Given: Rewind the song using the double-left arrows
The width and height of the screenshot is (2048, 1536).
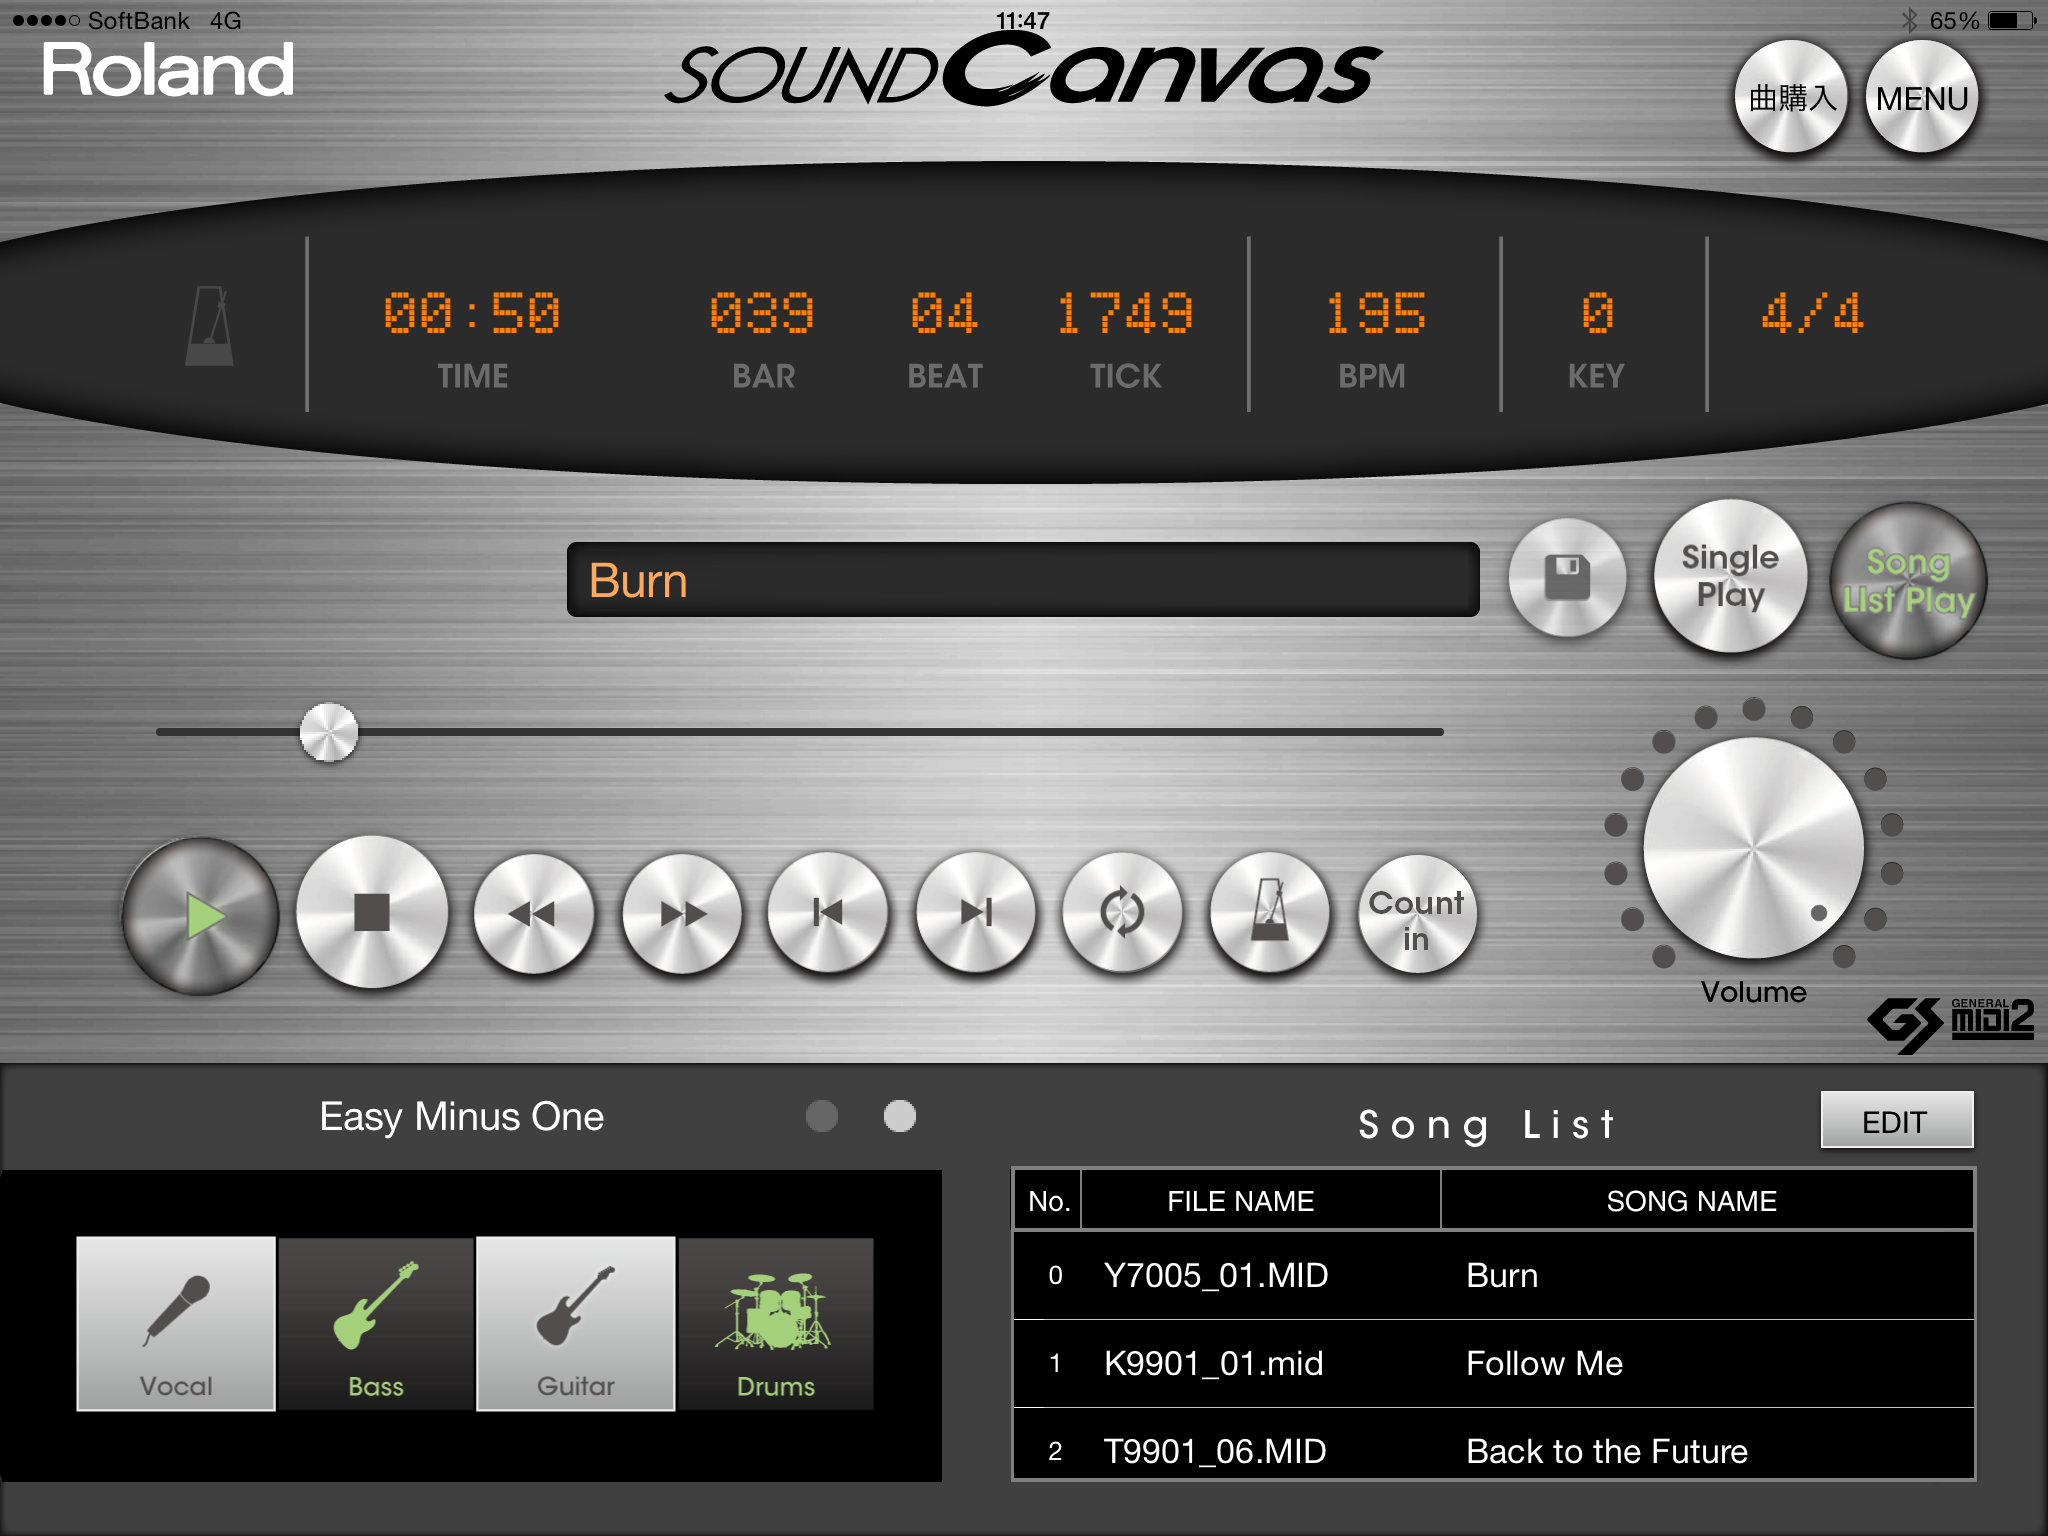Looking at the screenshot, I should pyautogui.click(x=534, y=913).
